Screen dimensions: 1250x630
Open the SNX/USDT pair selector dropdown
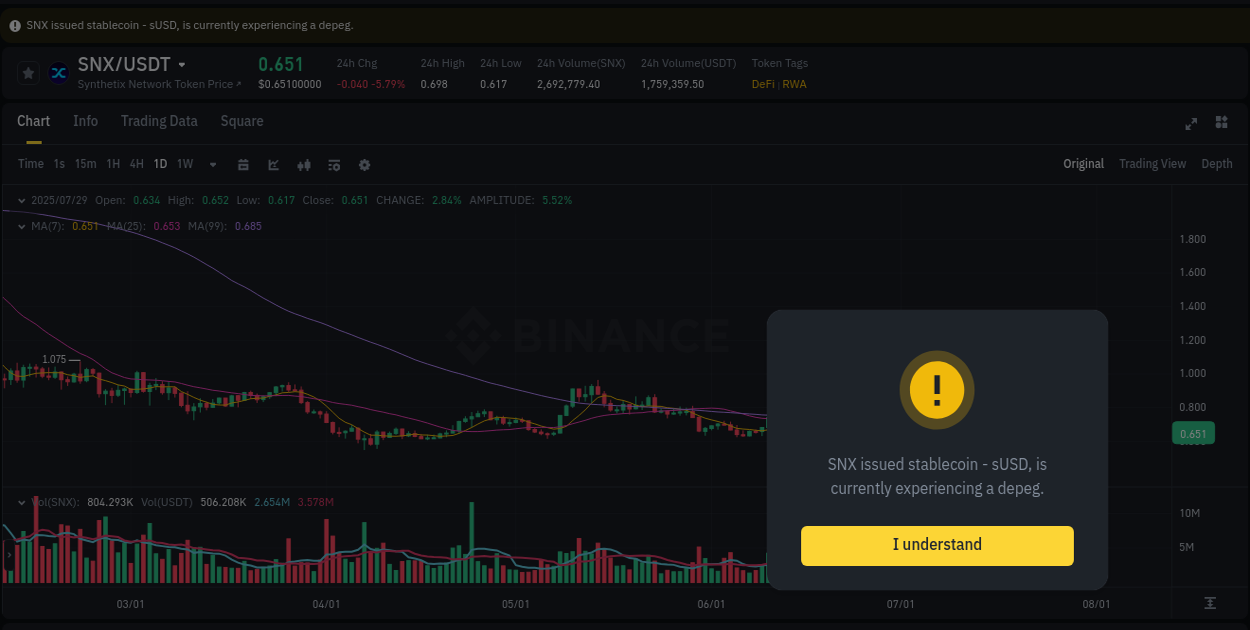click(183, 63)
